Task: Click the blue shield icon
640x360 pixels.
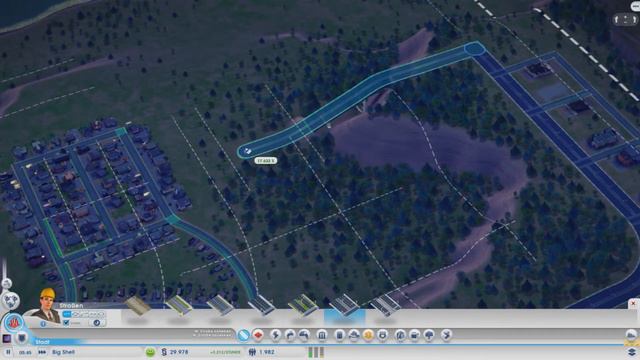Action: pos(22,338)
